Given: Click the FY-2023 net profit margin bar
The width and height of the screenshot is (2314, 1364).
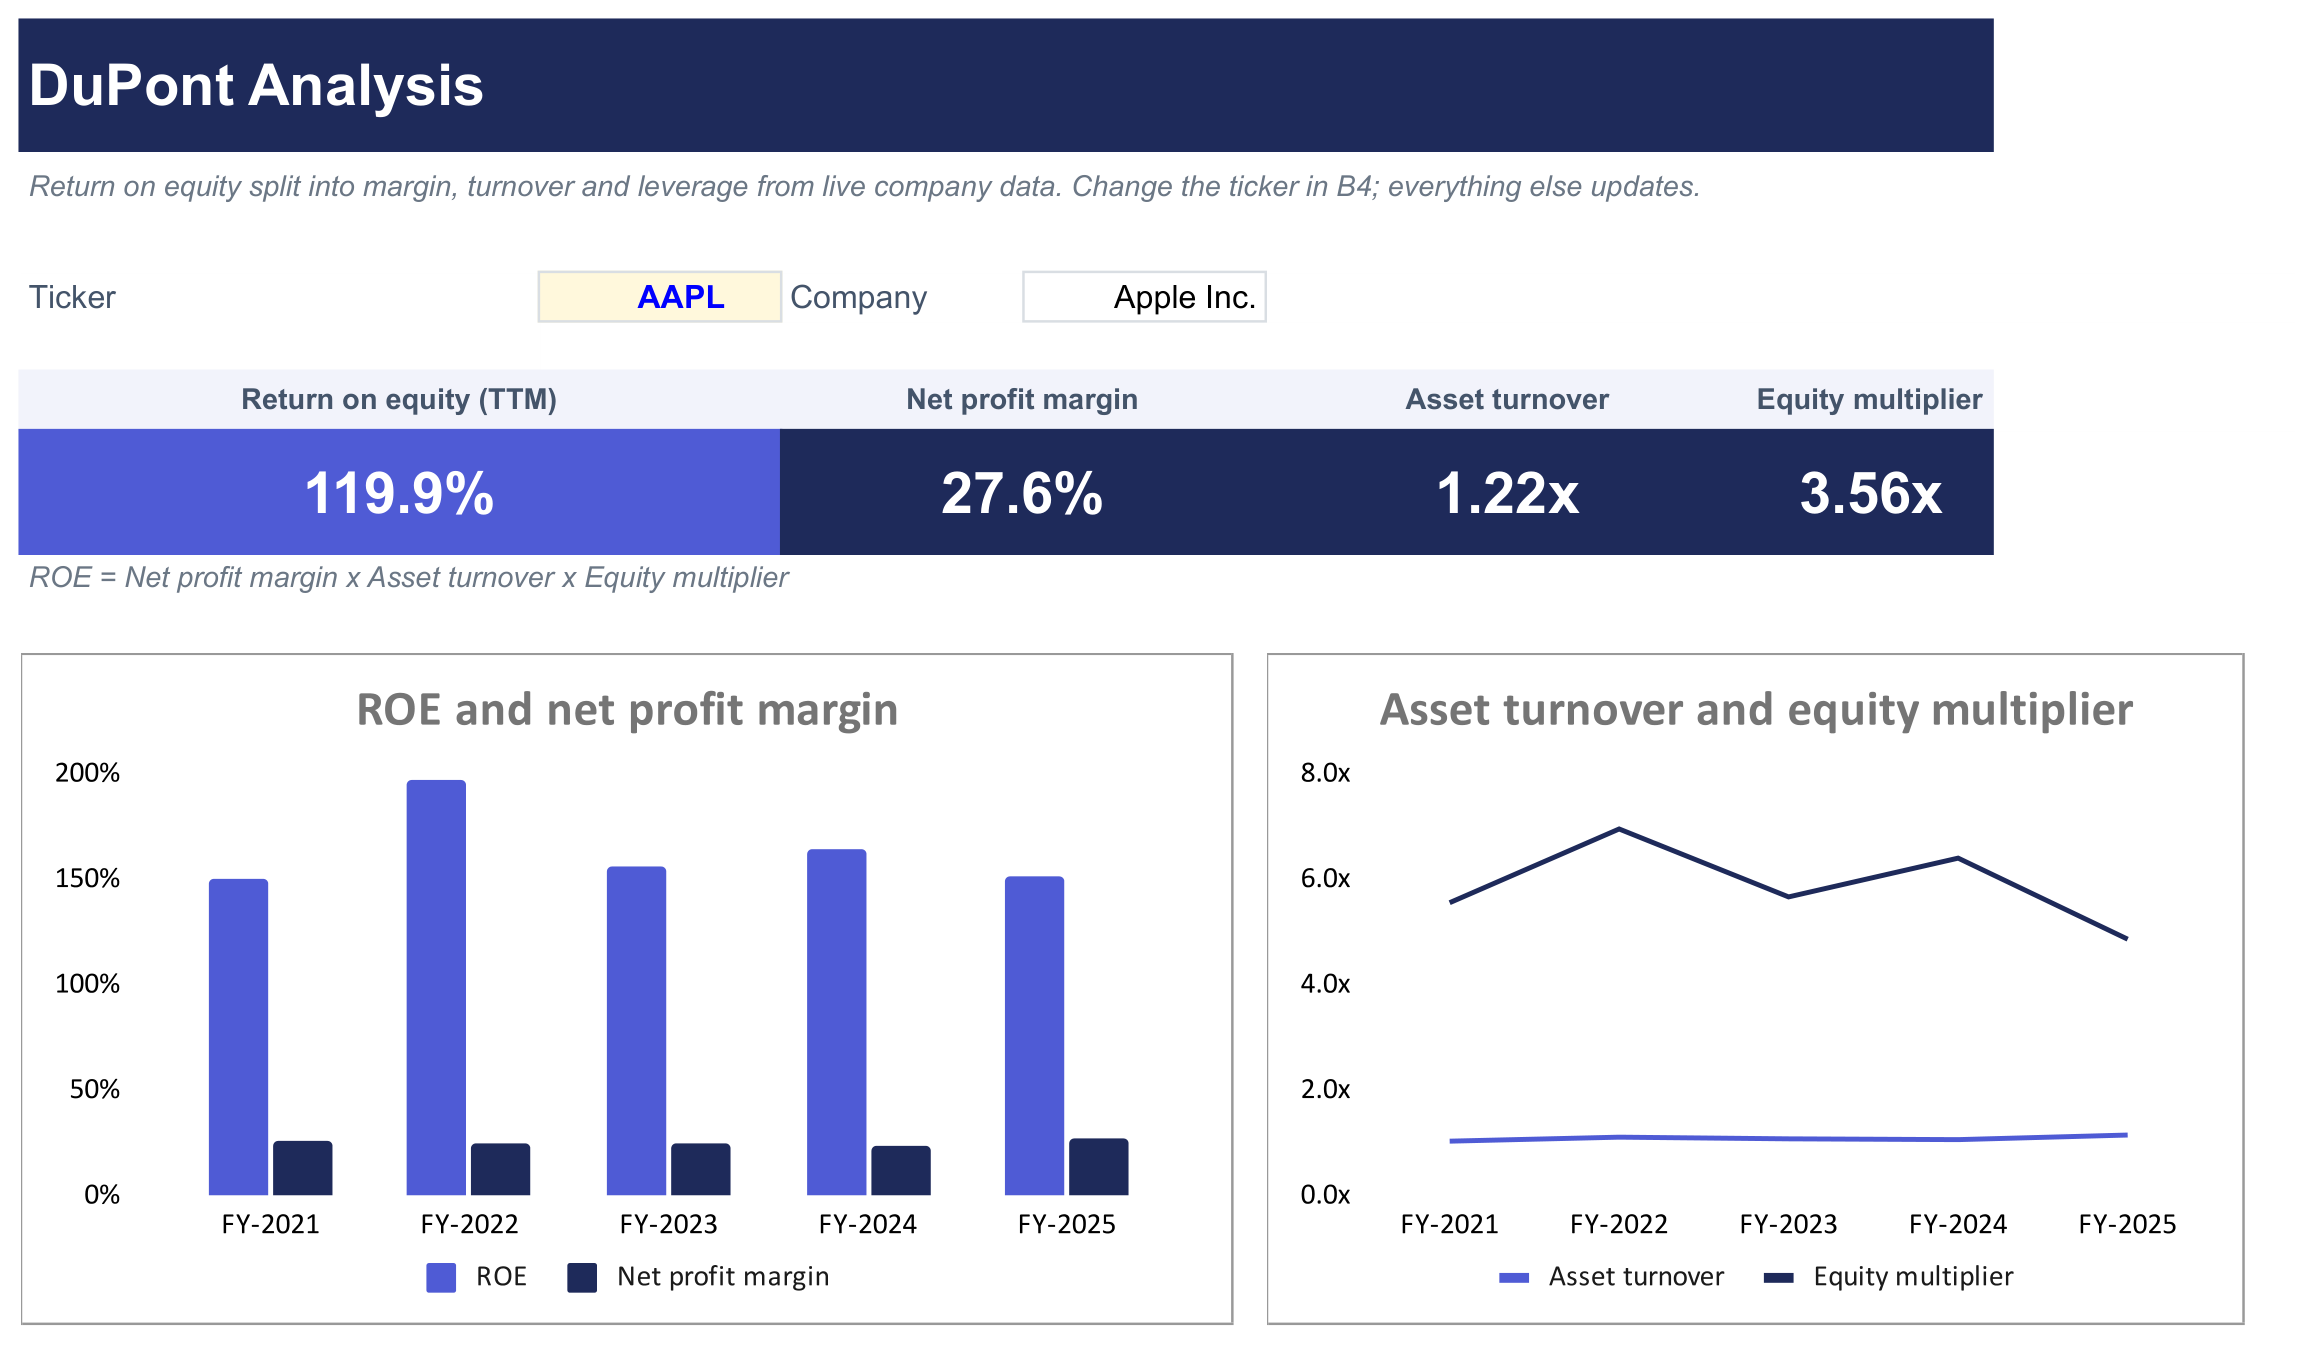Looking at the screenshot, I should click(701, 1169).
